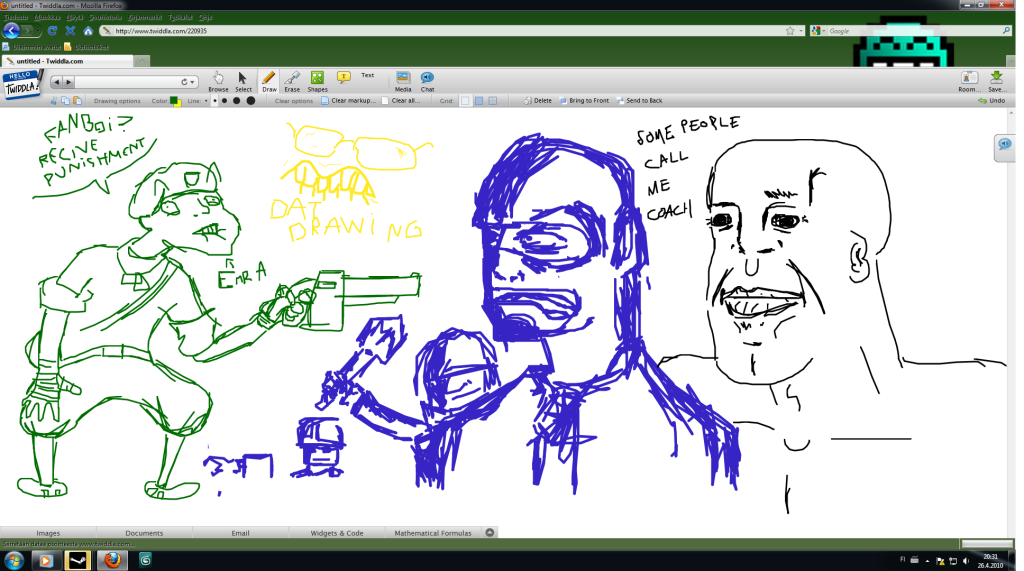Open the address bar history dropdown

(801, 31)
